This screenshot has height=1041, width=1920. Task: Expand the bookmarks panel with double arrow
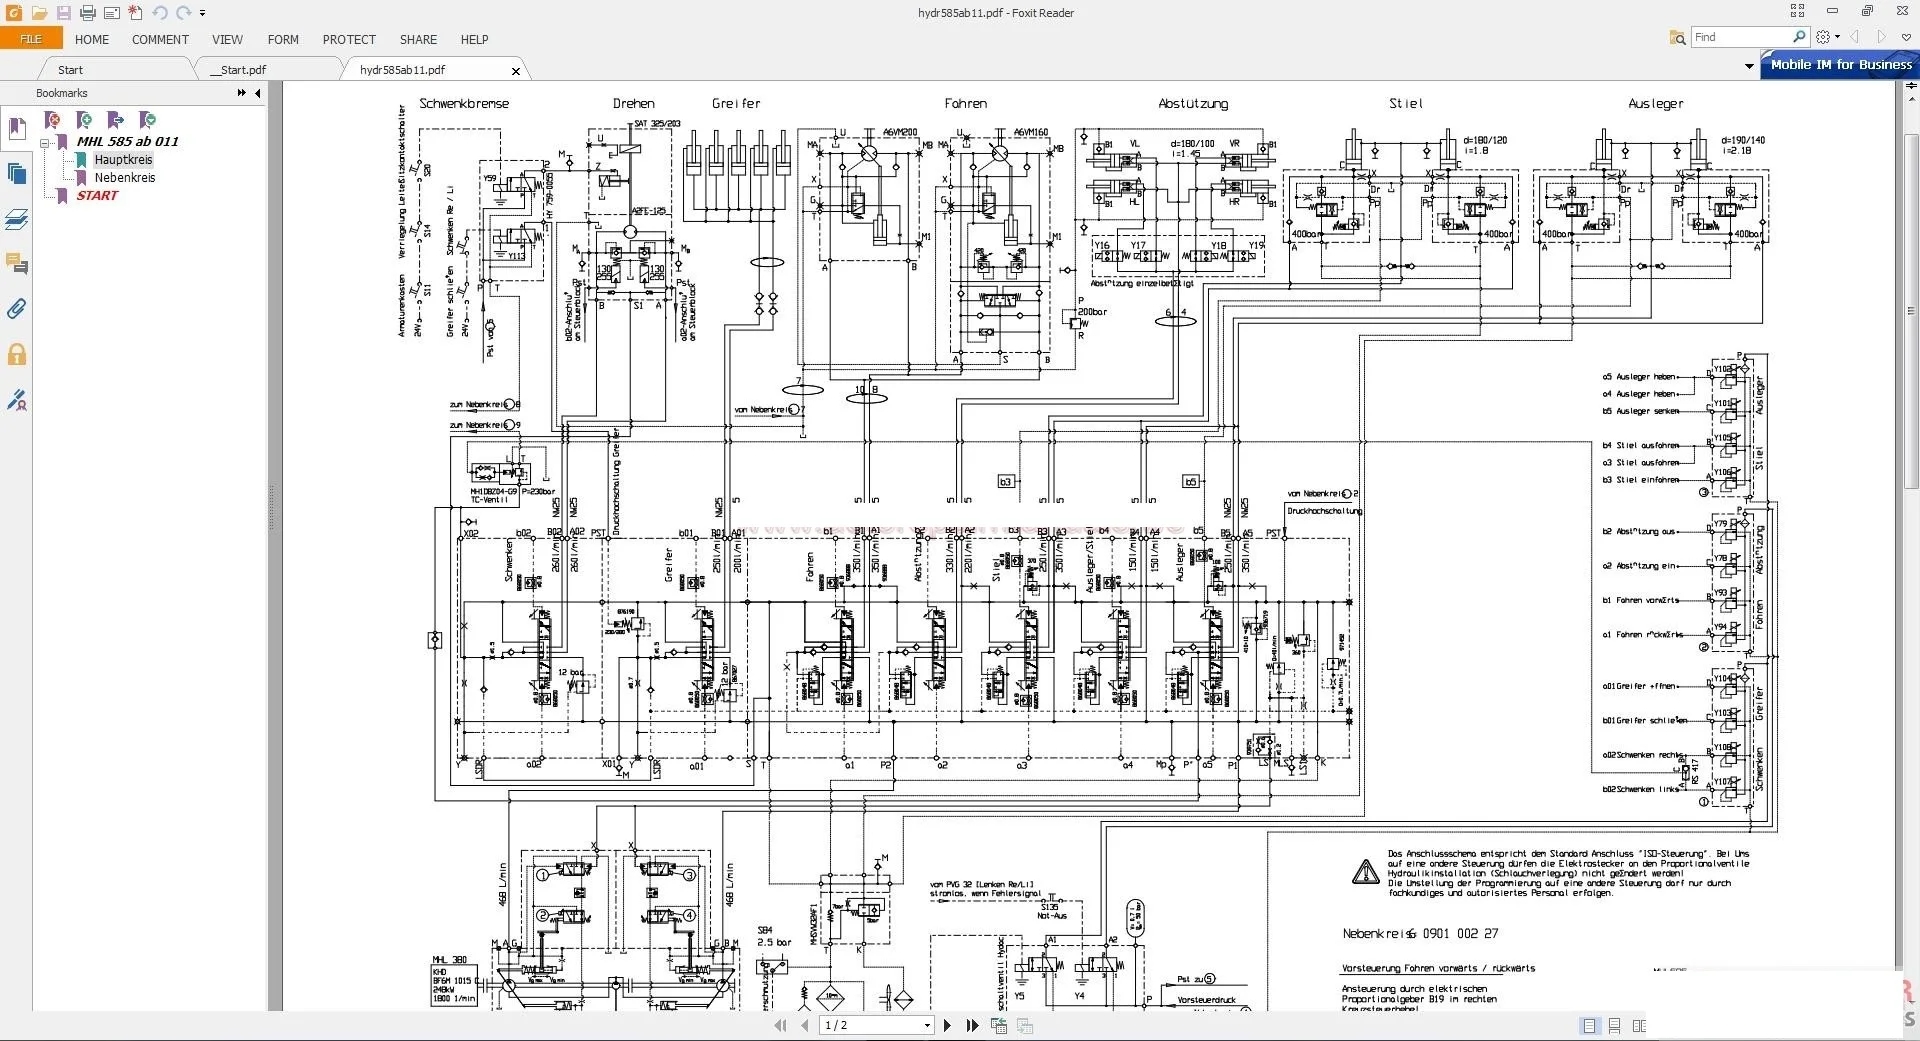click(241, 93)
